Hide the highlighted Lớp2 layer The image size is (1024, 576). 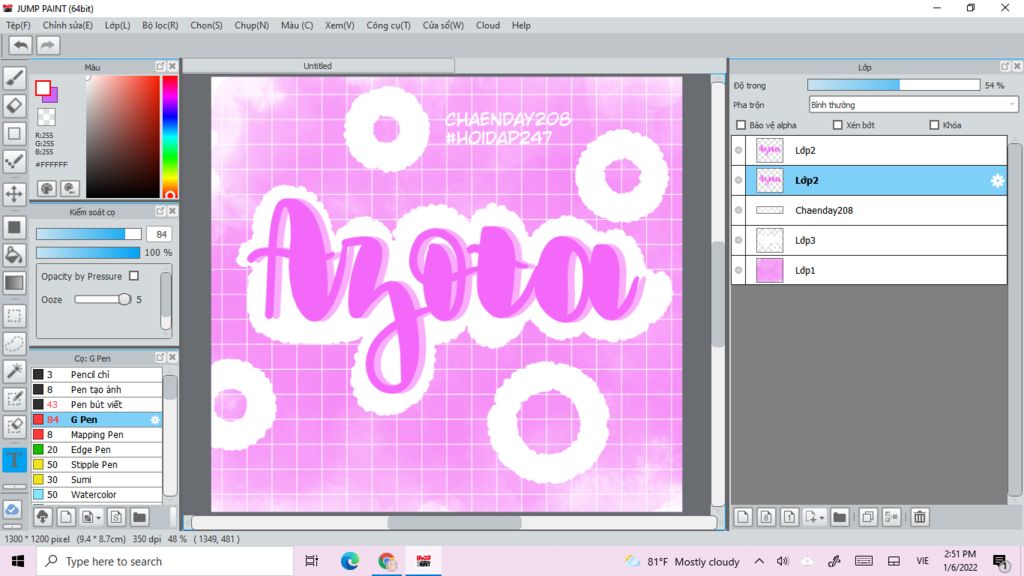(739, 180)
